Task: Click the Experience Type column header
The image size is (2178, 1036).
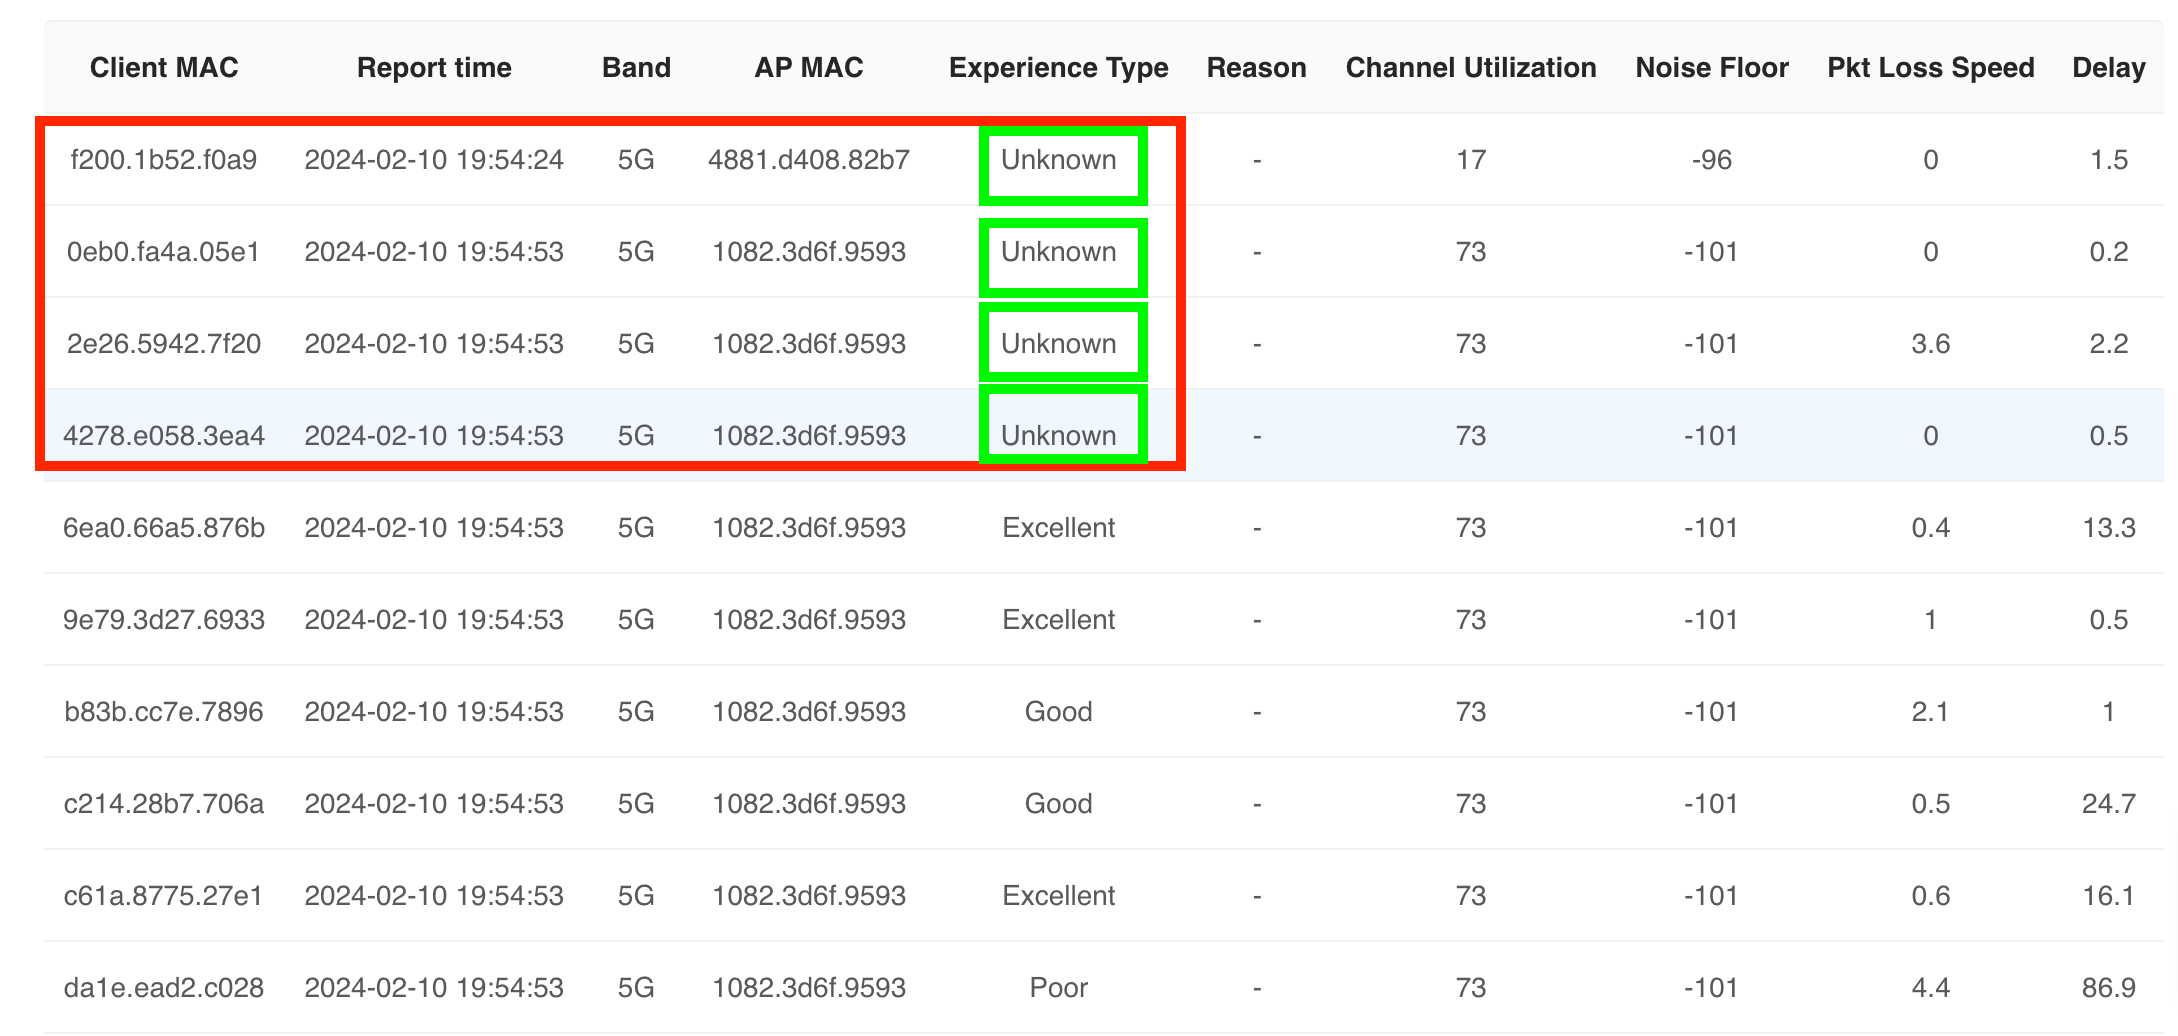Action: pos(1059,68)
